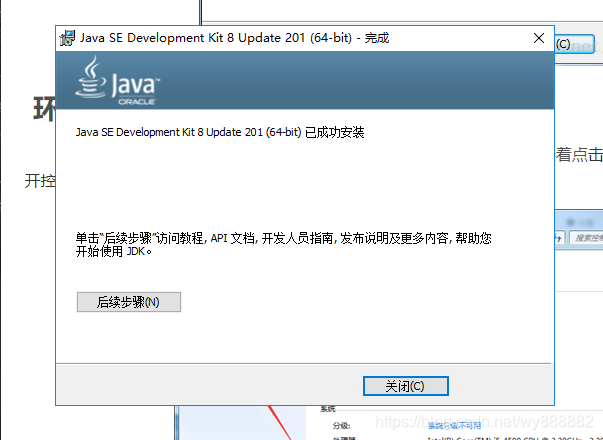Click the Java installer title bar icon
603x440 pixels.
(67, 38)
